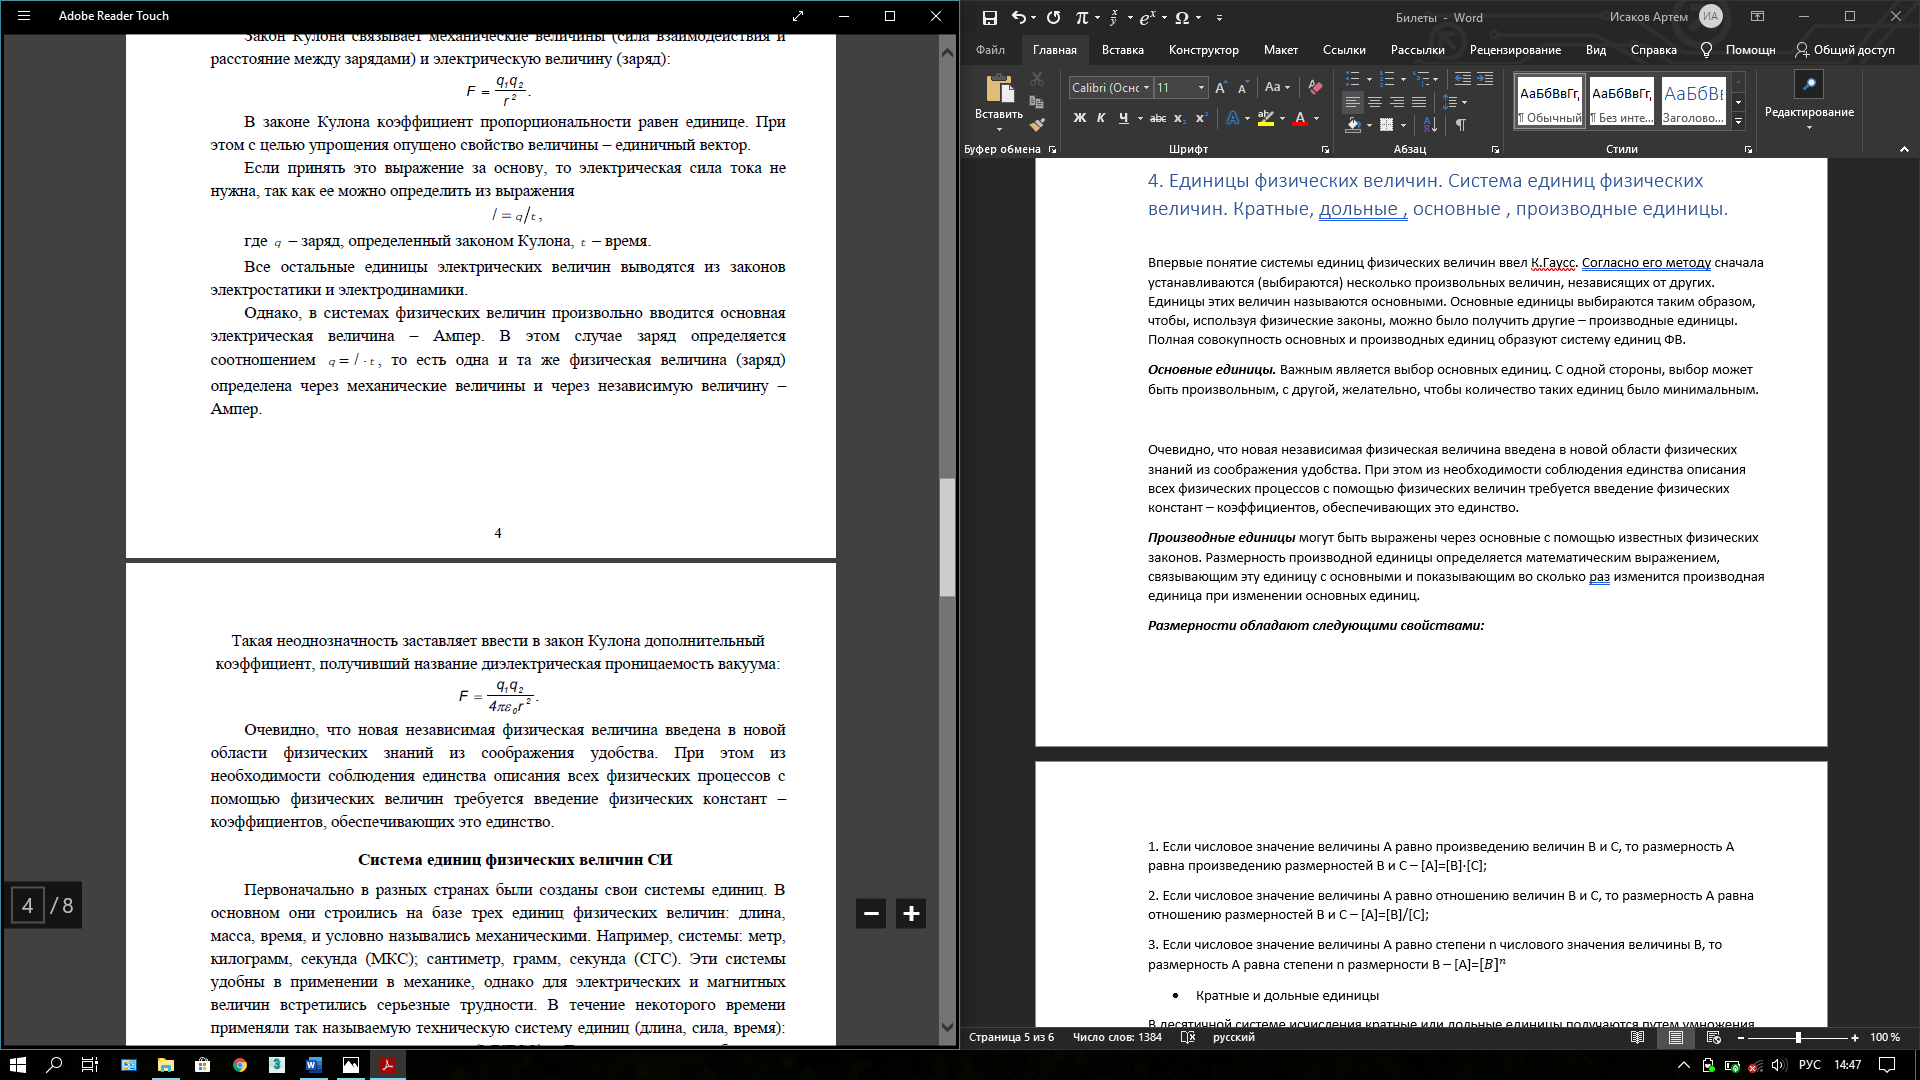1920x1080 pixels.
Task: Enter full screen mode in Adobe Reader Touch
Action: click(x=798, y=16)
